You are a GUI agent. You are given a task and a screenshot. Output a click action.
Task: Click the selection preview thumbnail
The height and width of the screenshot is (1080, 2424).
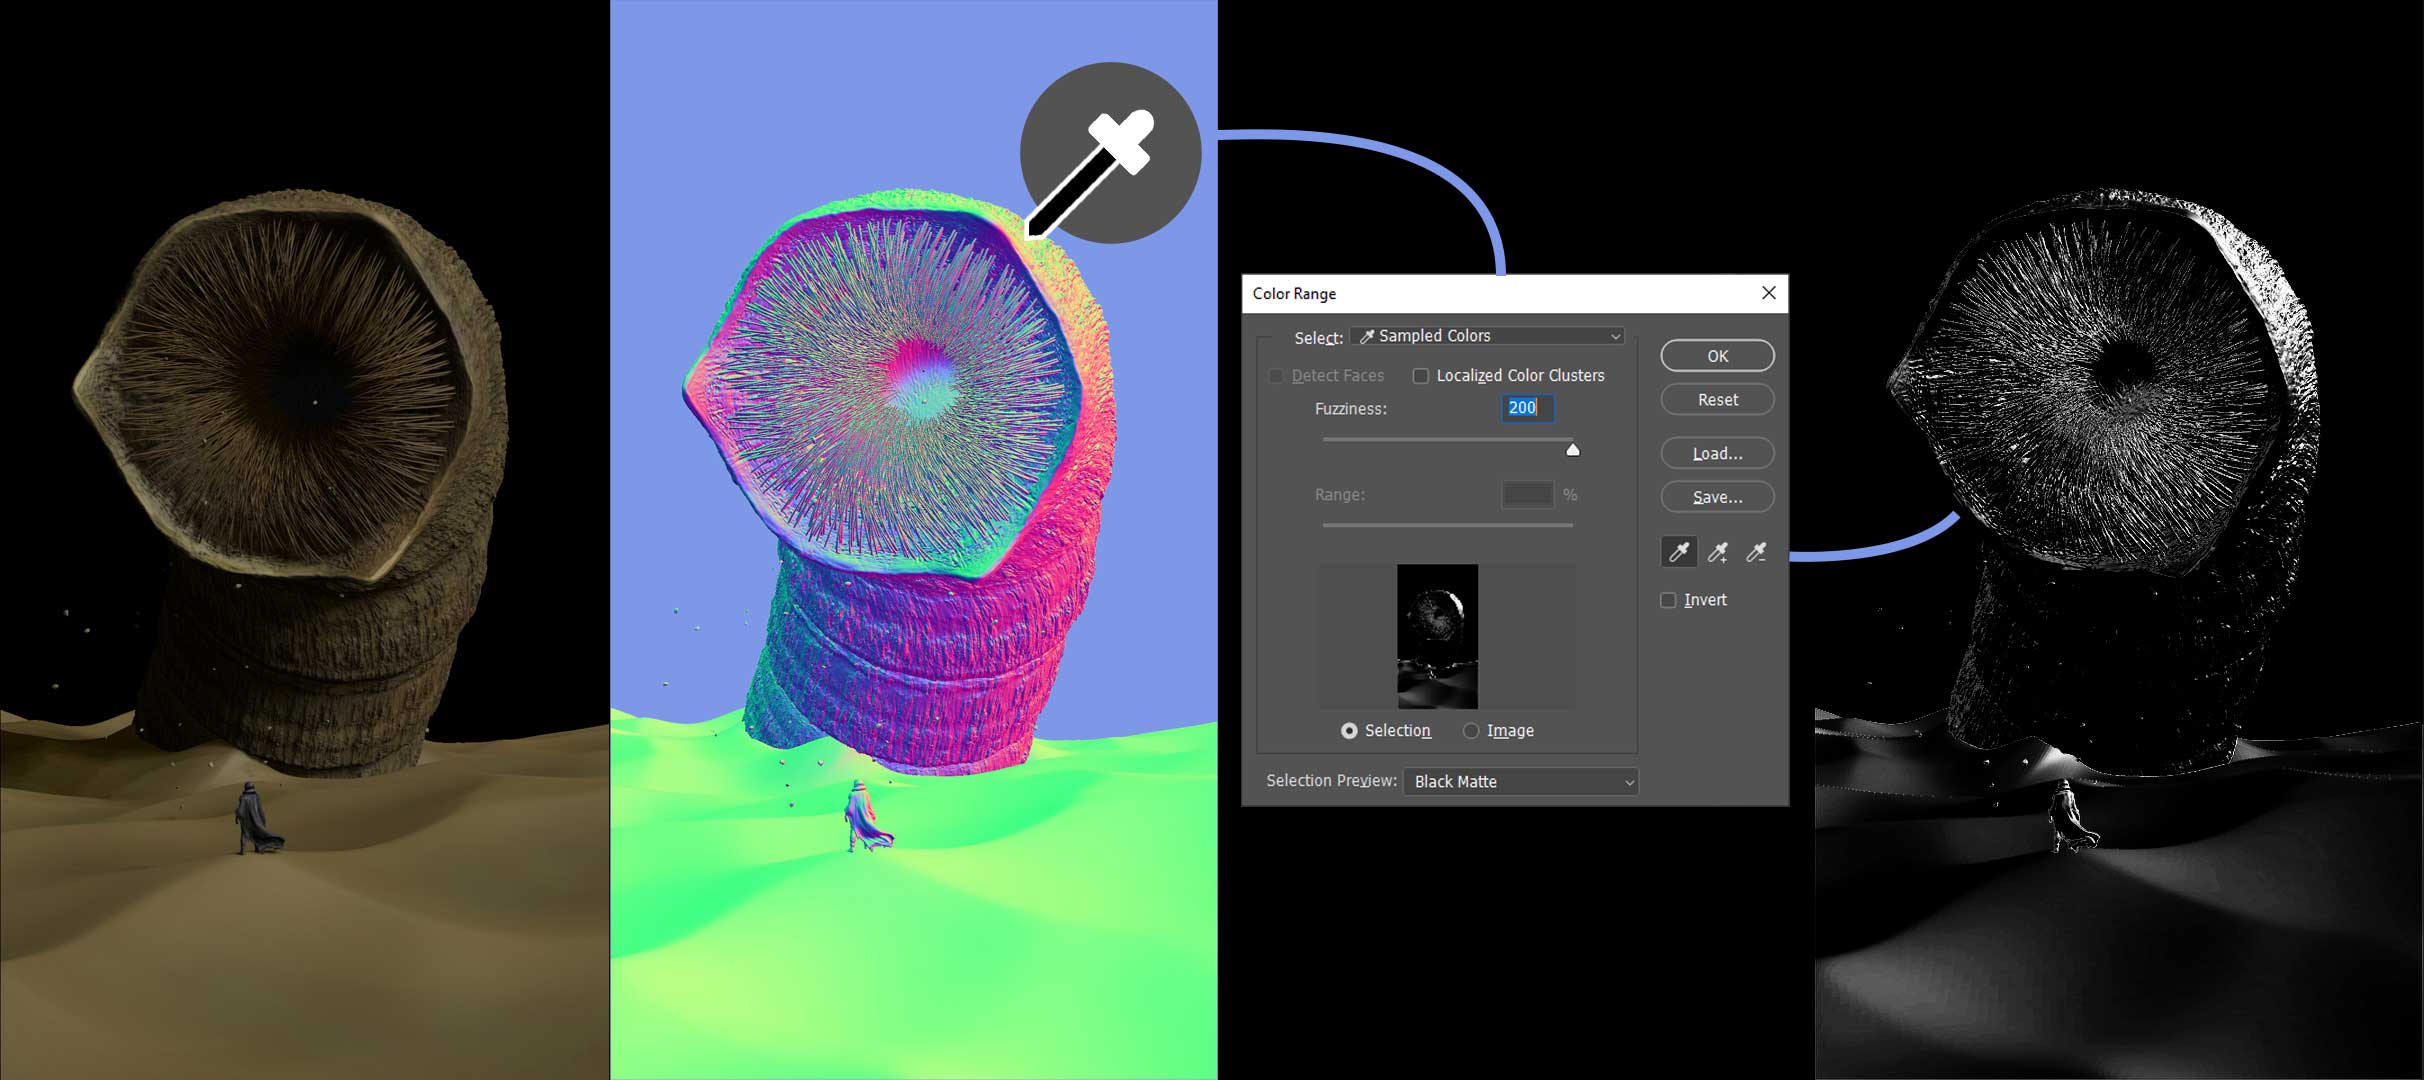(x=1437, y=636)
